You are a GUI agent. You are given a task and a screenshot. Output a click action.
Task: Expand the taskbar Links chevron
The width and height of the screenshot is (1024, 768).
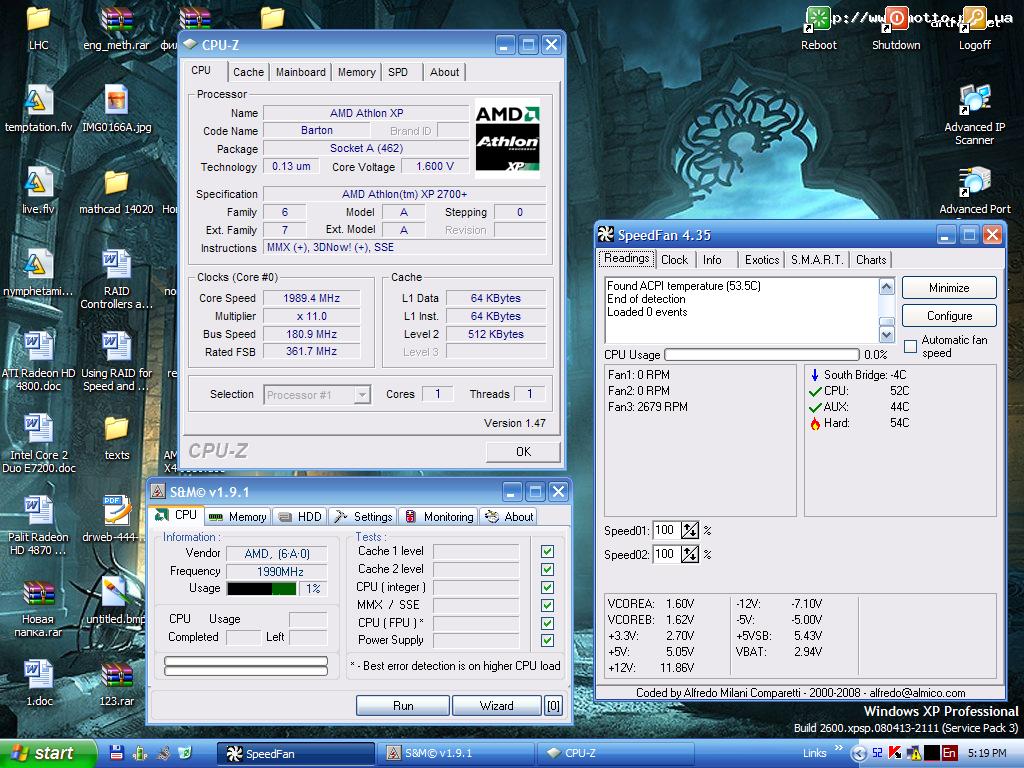point(839,748)
